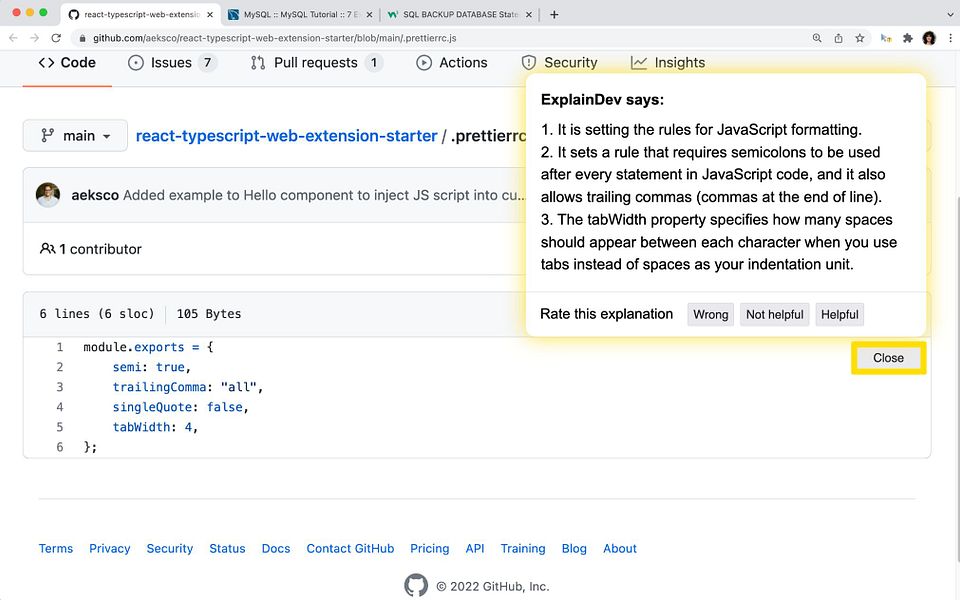Switch to the SQL BACKUP DATABASE browser tab
The image size is (960, 600).
460,14
